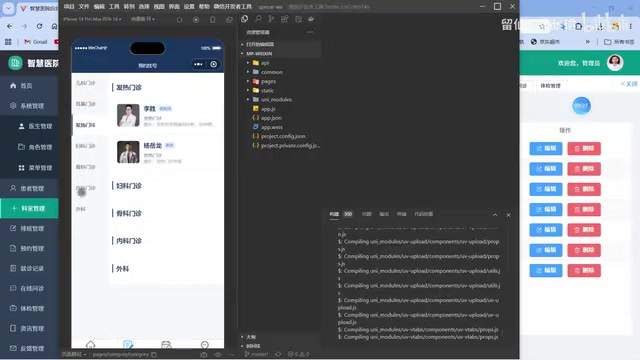
Task: Open the browser home button
Action: [54, 26]
